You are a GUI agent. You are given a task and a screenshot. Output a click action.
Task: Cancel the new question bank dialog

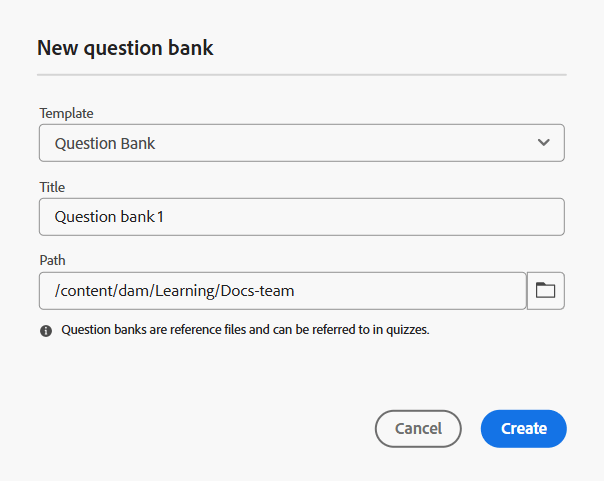(x=418, y=429)
